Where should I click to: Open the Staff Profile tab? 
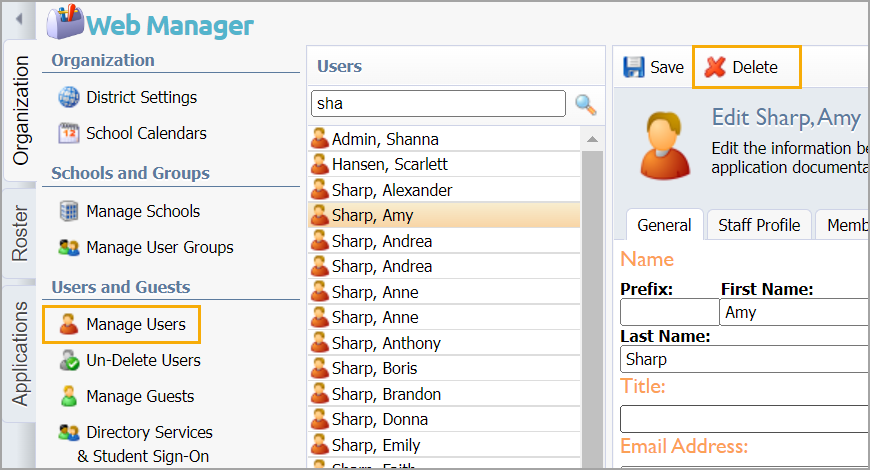[x=759, y=225]
